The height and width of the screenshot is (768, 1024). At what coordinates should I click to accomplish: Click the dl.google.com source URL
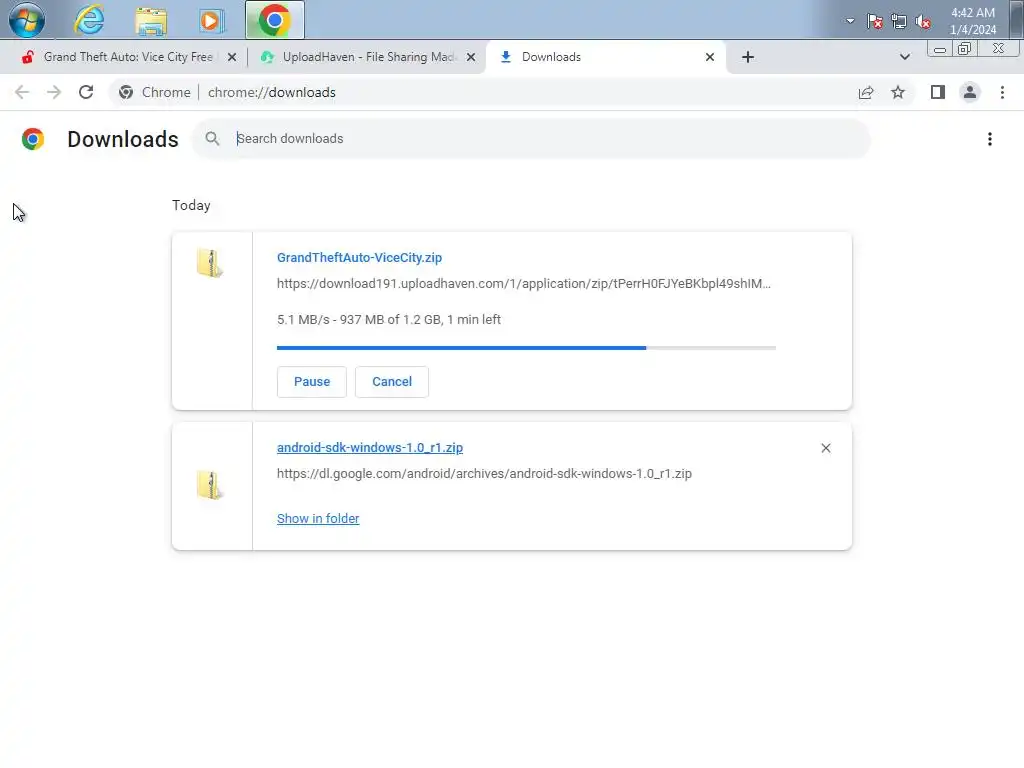click(484, 473)
